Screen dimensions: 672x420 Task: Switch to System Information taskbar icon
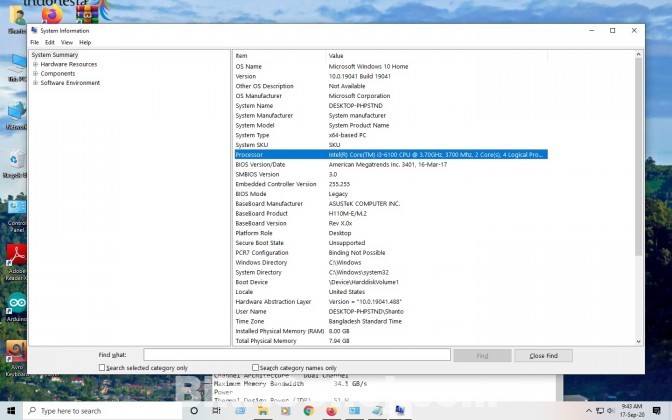(x=400, y=411)
